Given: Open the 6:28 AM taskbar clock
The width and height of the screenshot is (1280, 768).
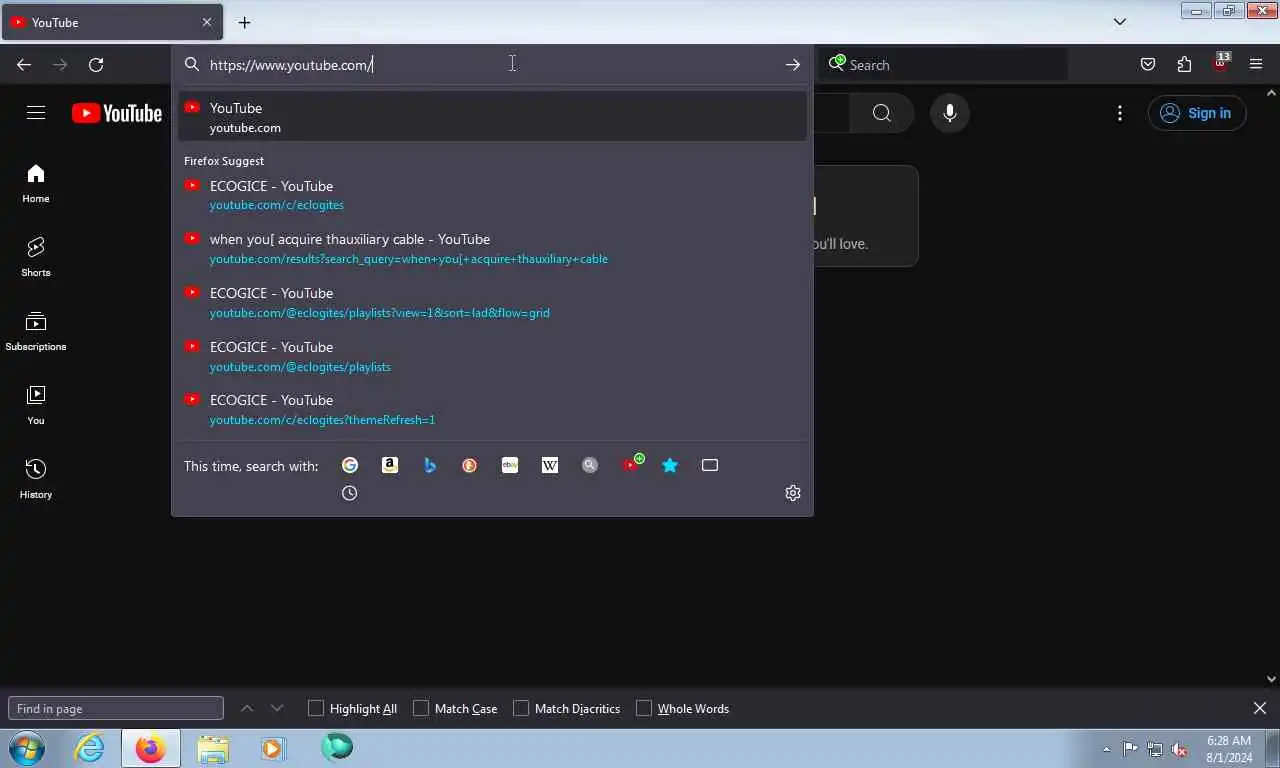Looking at the screenshot, I should coord(1229,749).
